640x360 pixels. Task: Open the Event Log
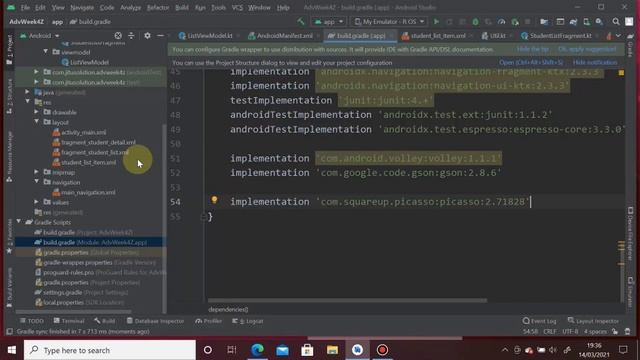[539, 321]
